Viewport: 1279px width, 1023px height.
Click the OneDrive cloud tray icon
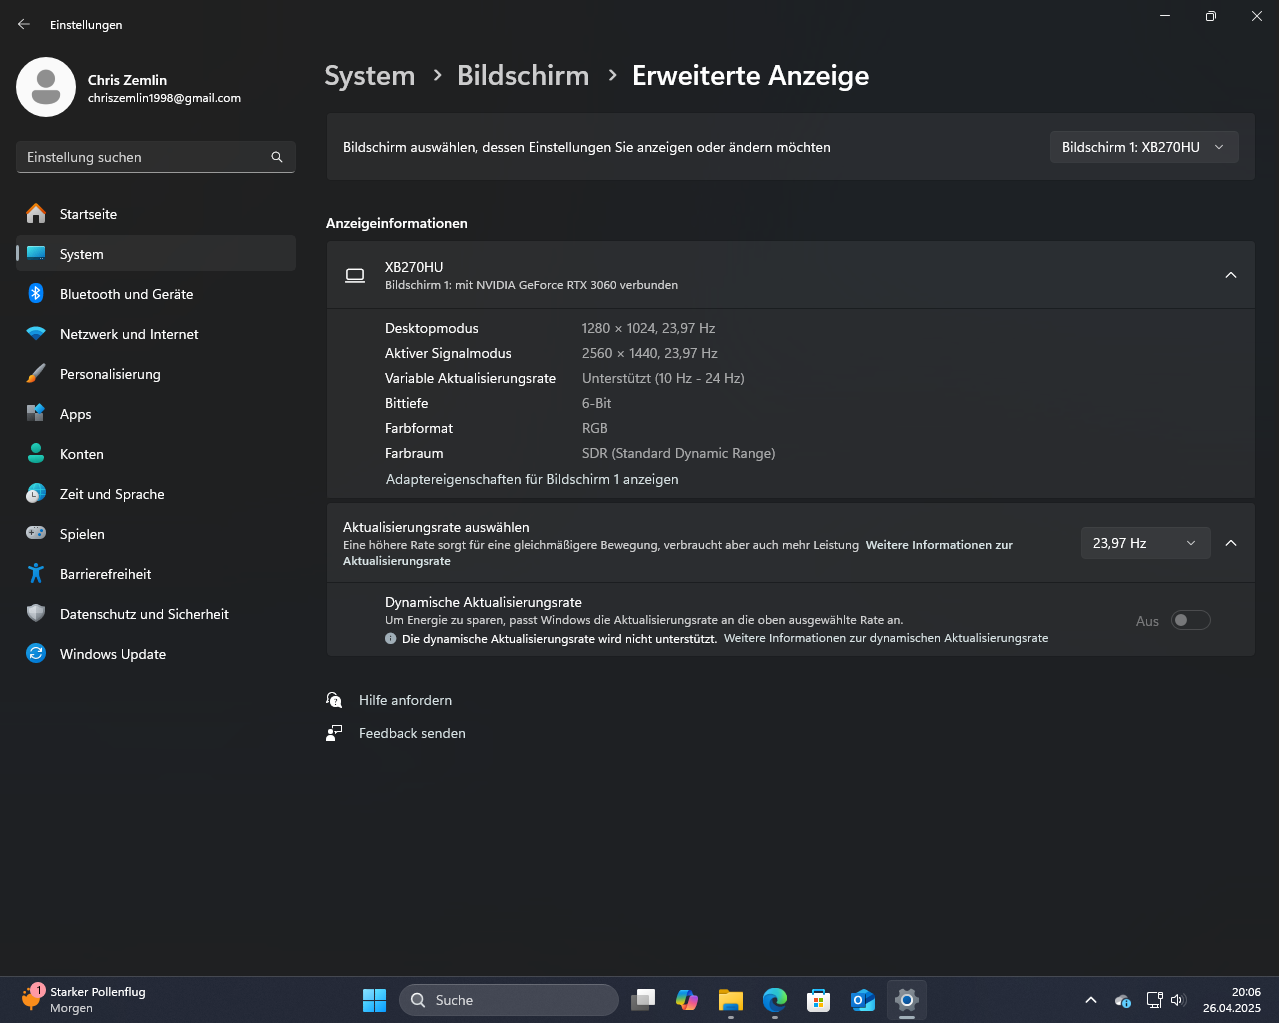click(x=1123, y=1000)
